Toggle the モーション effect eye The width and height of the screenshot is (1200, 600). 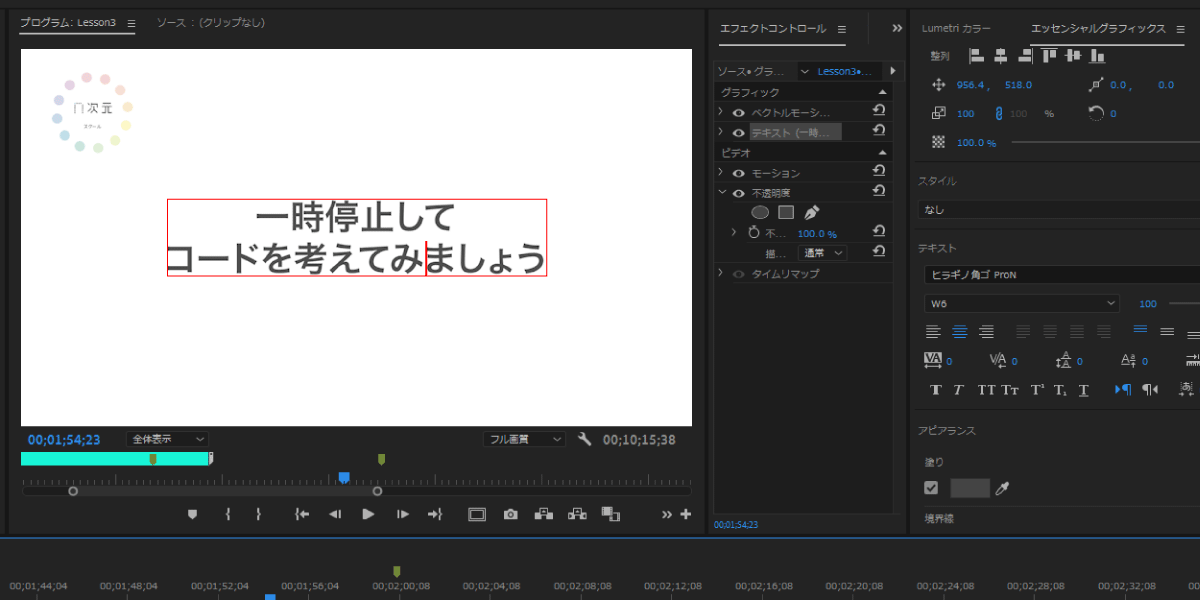point(739,173)
